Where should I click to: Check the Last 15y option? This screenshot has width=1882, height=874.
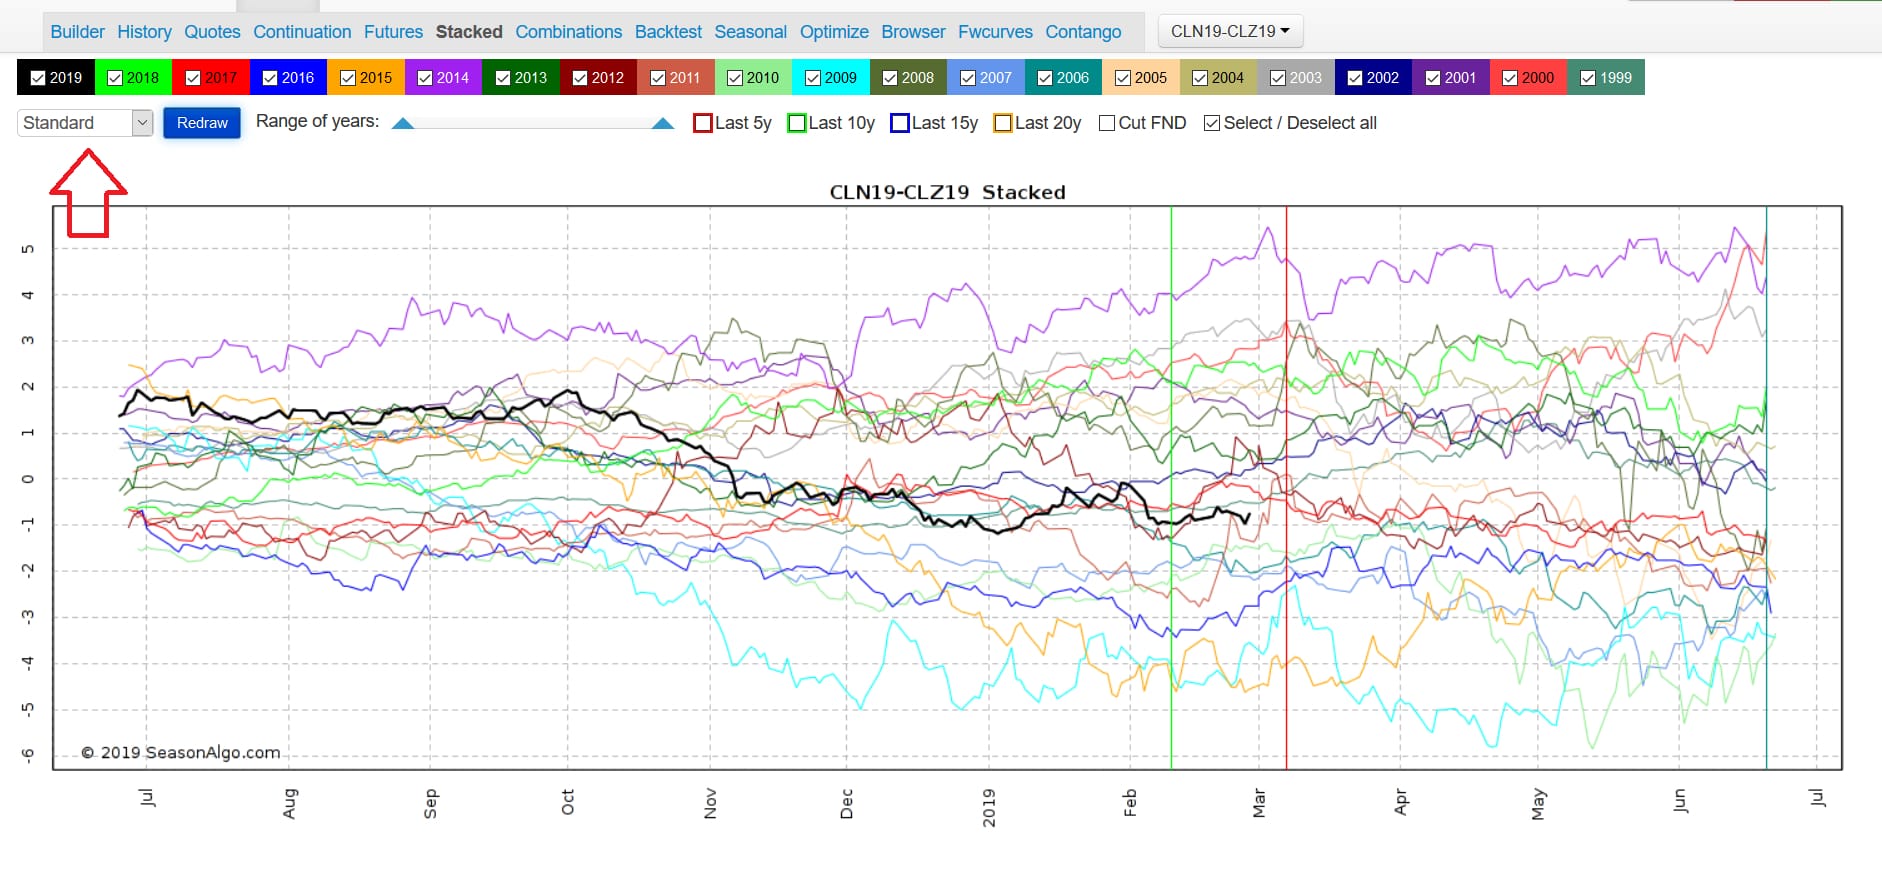(x=900, y=123)
